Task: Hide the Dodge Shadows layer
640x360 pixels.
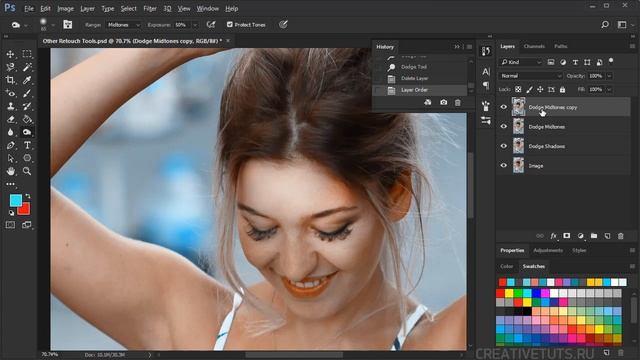Action: click(x=504, y=146)
